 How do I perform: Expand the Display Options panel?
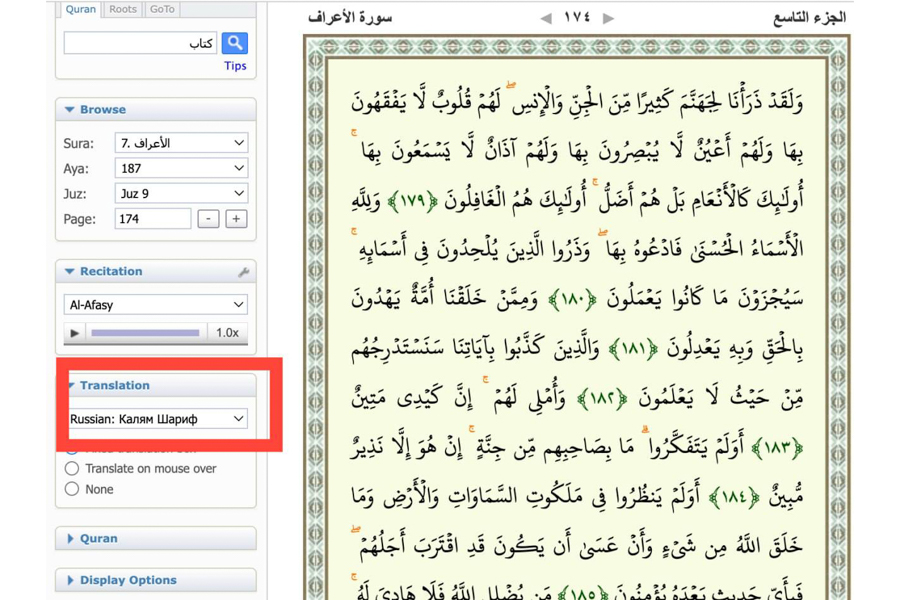(156, 580)
